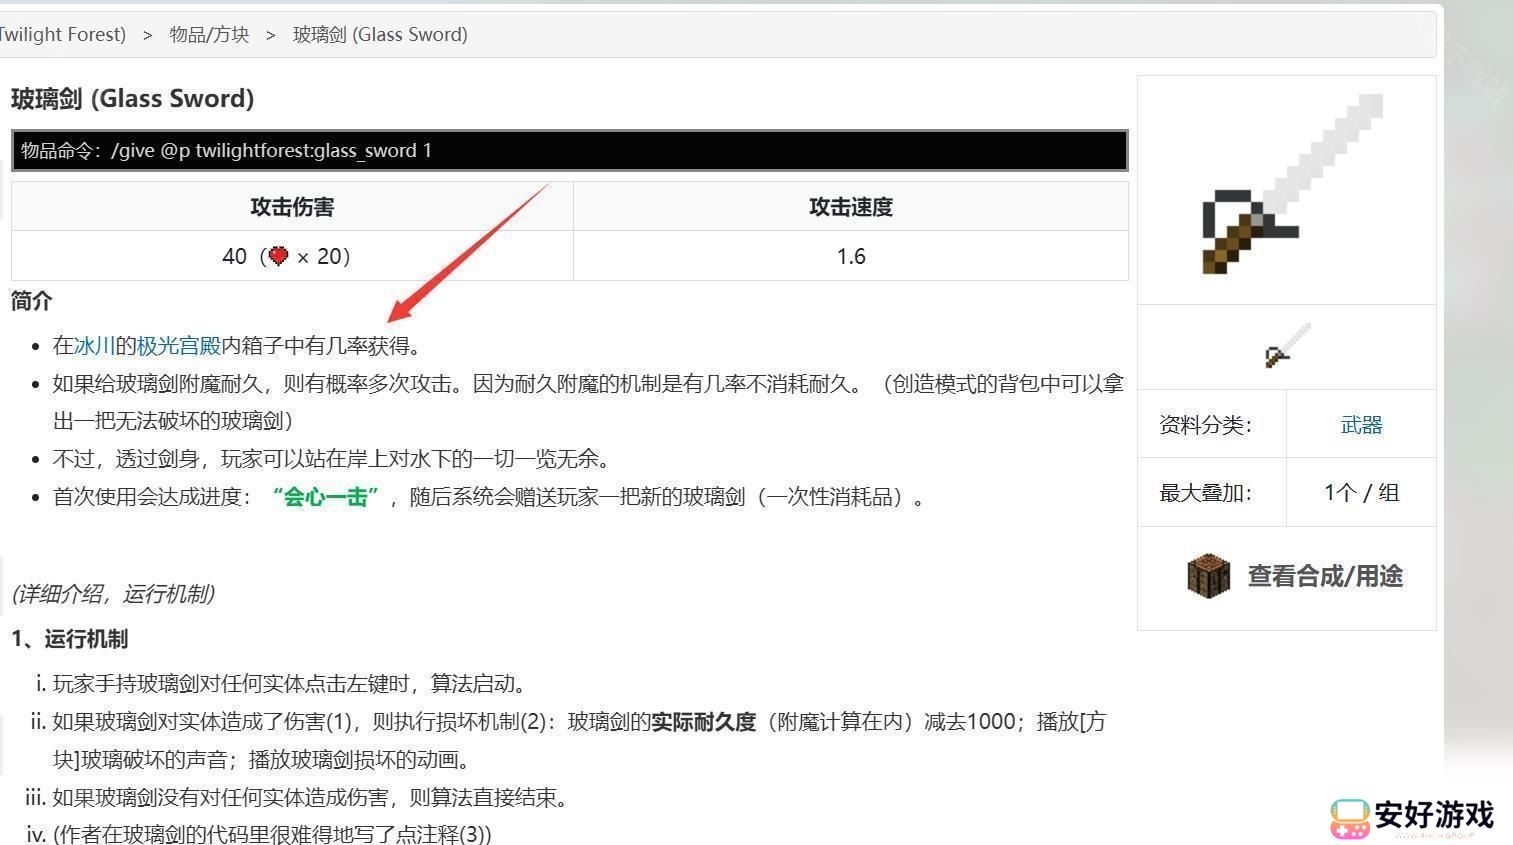Open the 武器 category link
This screenshot has height=845, width=1513.
coord(1360,425)
